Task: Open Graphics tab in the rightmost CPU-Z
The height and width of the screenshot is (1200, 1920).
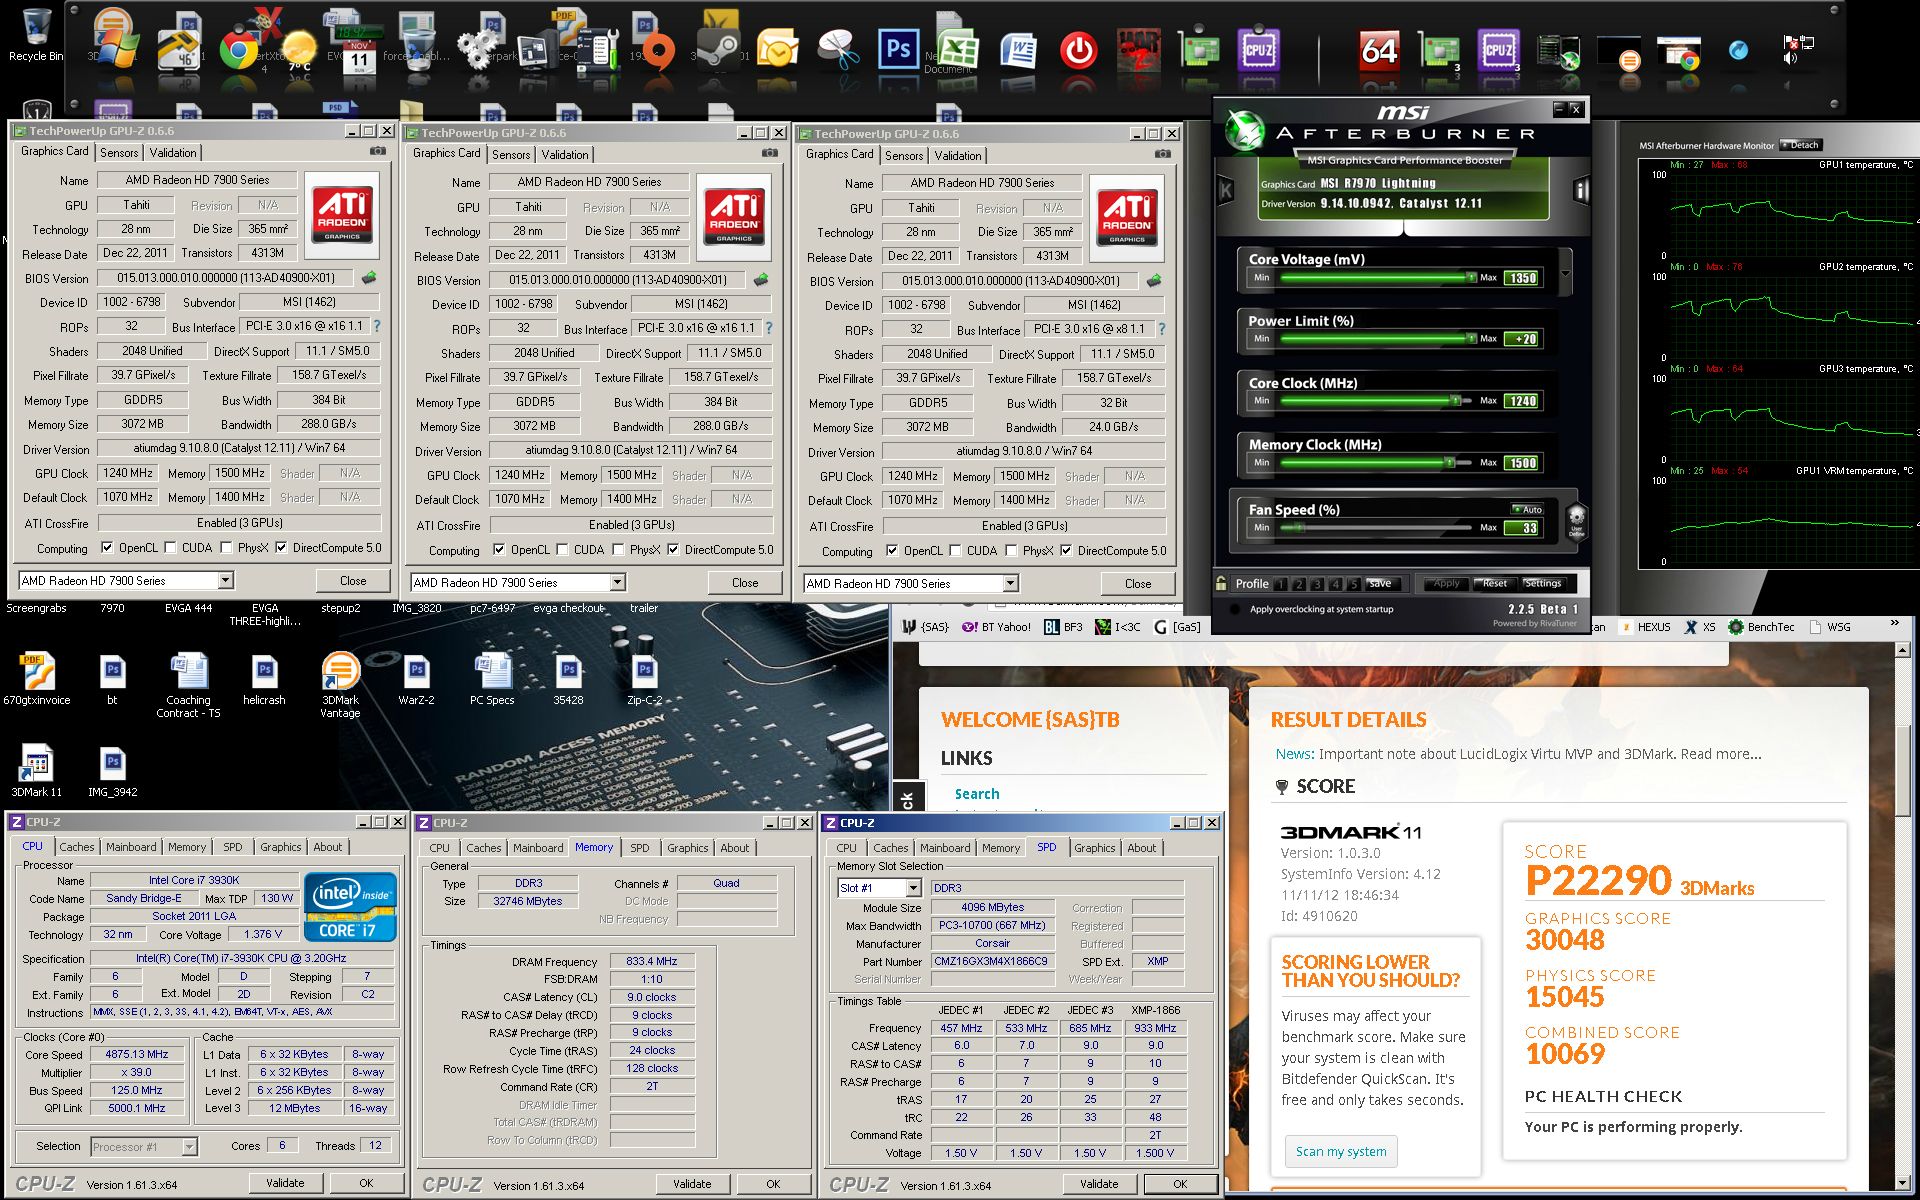Action: click(x=1094, y=848)
